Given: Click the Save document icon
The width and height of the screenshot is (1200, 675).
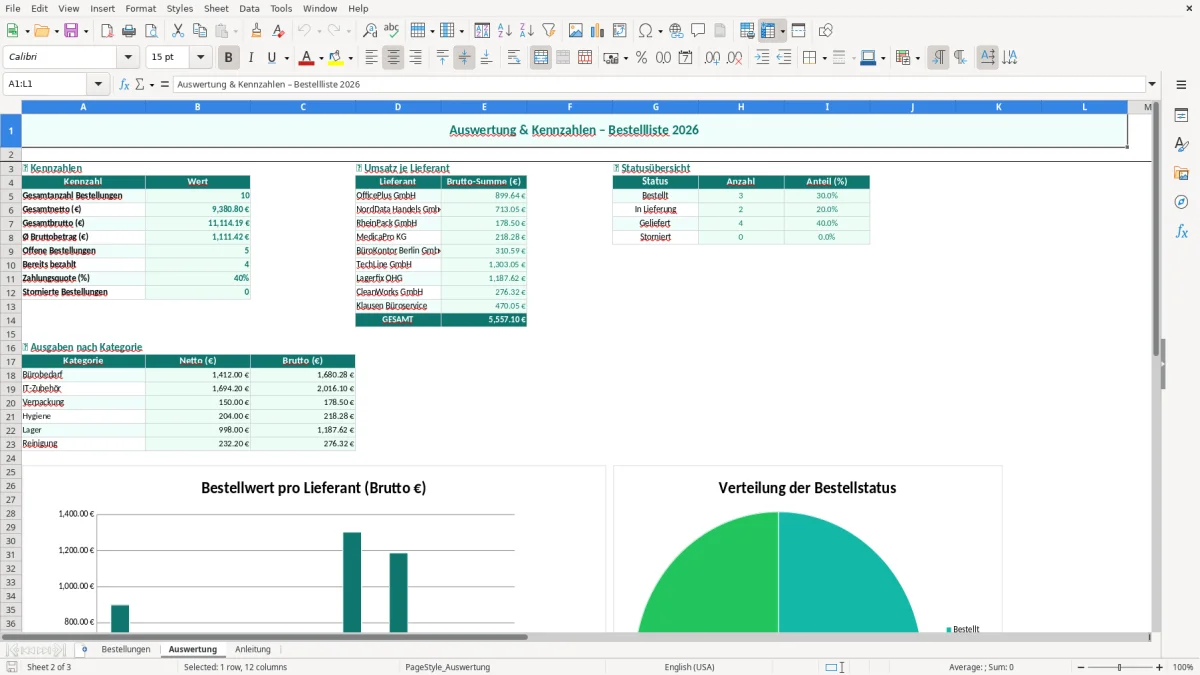Looking at the screenshot, I should click(70, 31).
